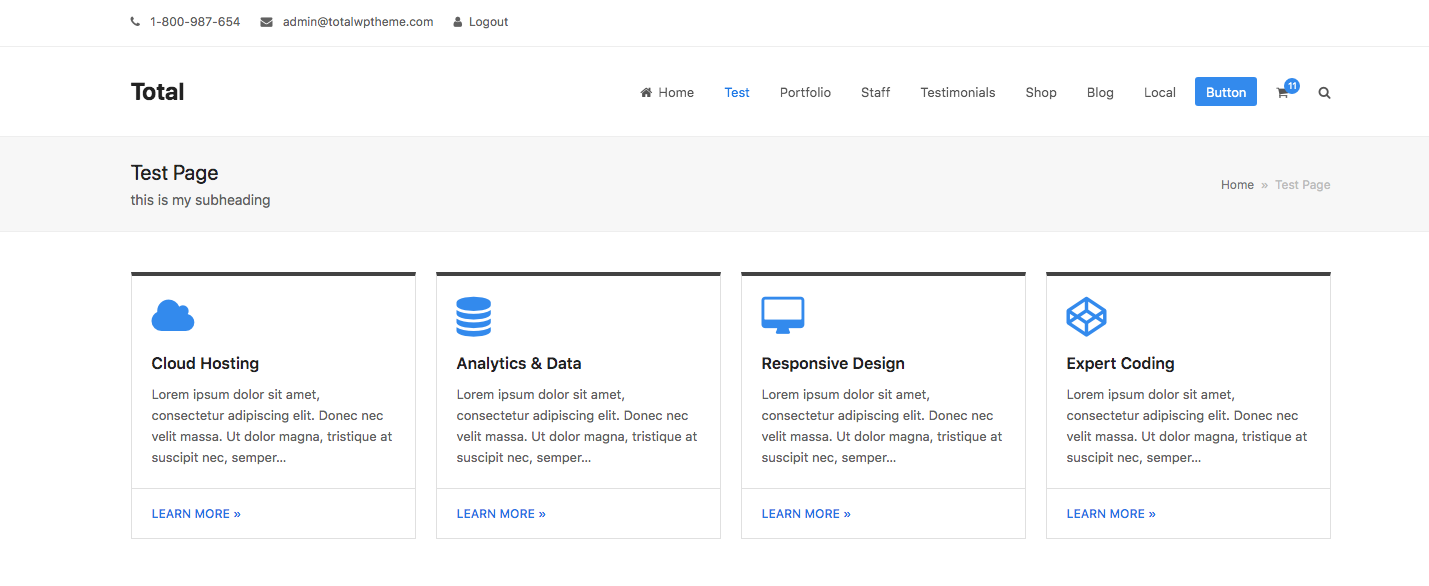Image resolution: width=1429 pixels, height=586 pixels.
Task: Open the Responsive Design heading
Action: pyautogui.click(x=833, y=364)
